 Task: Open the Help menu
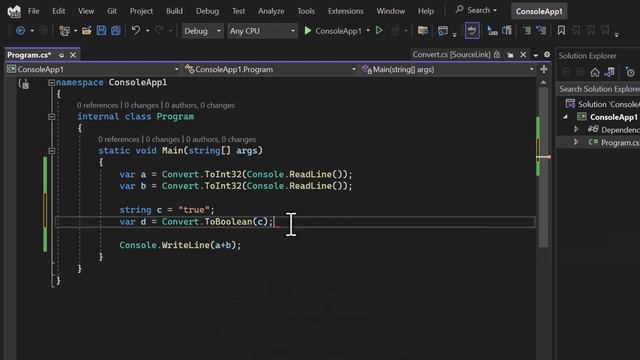(x=426, y=11)
